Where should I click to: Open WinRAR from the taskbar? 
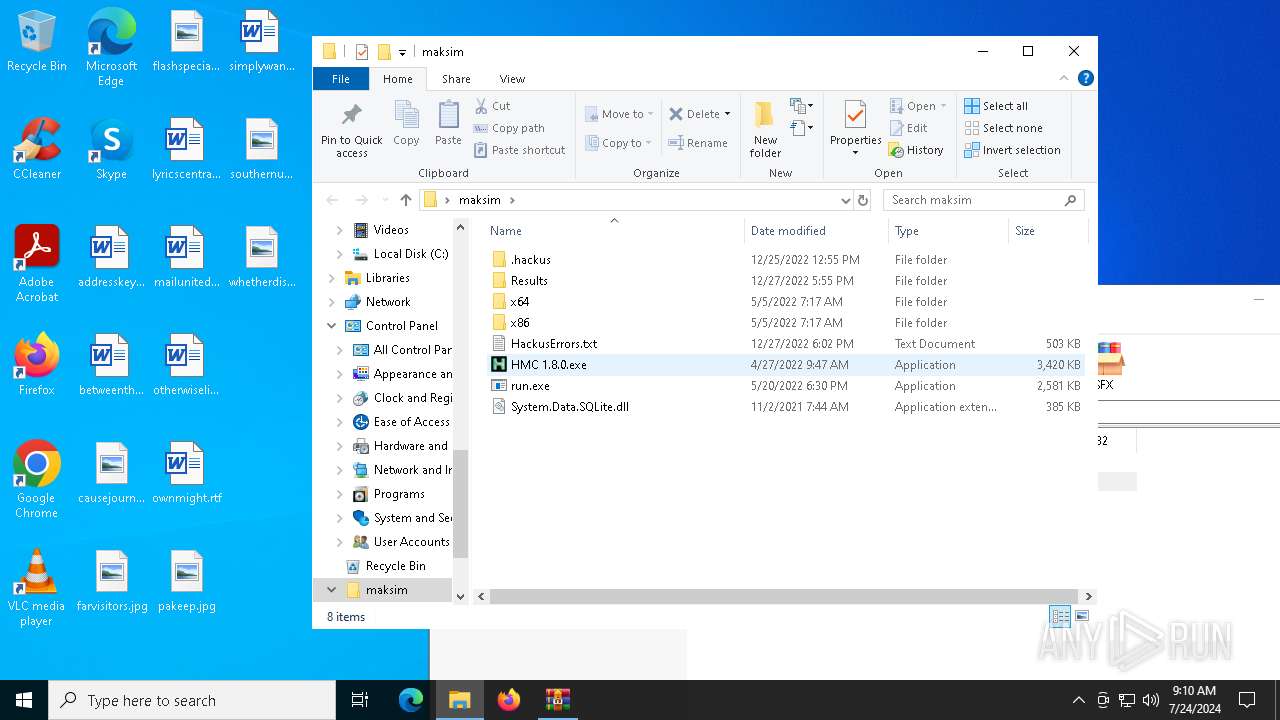(557, 700)
